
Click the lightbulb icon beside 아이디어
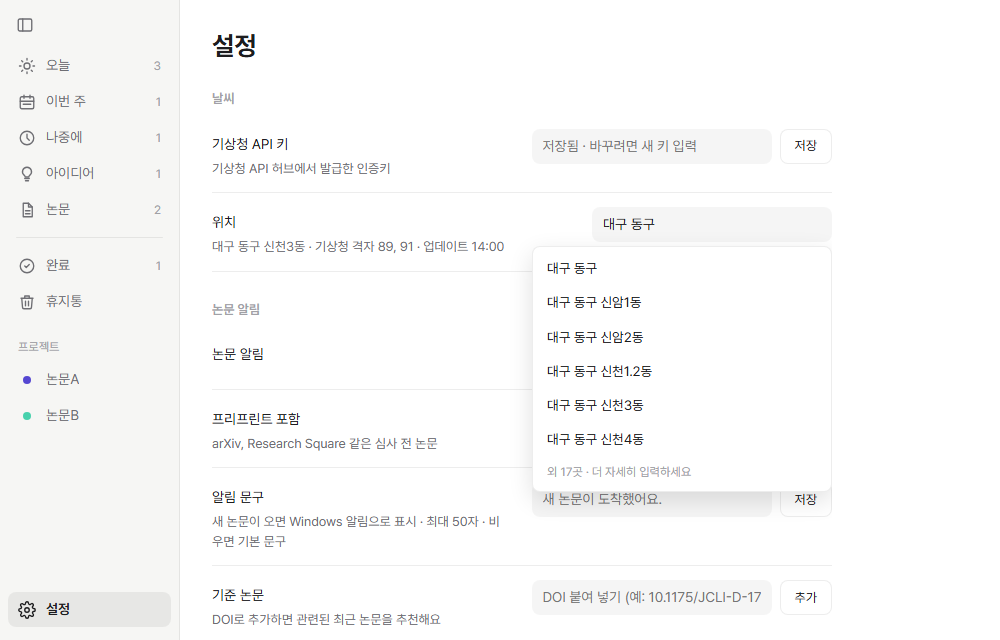point(27,174)
